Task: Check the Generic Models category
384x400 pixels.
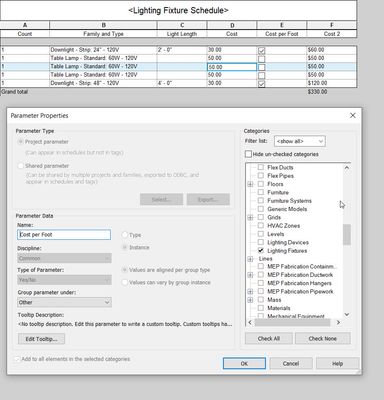Action: (x=261, y=209)
